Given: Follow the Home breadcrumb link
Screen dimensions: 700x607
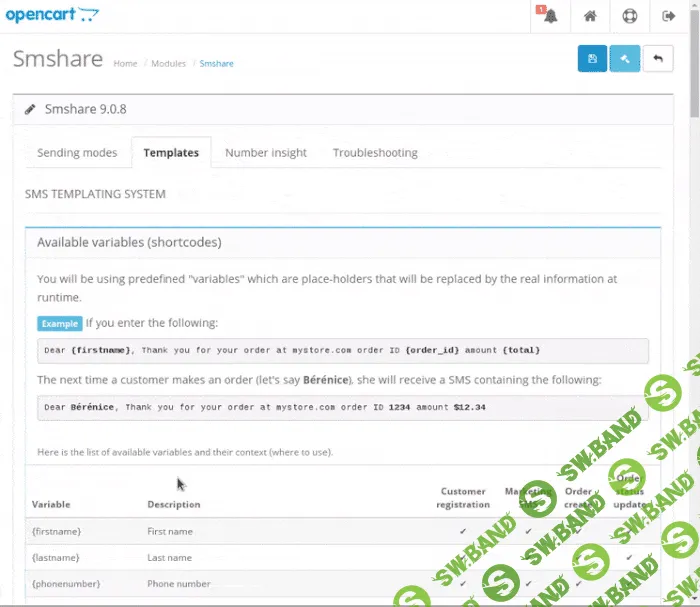Looking at the screenshot, I should (125, 63).
